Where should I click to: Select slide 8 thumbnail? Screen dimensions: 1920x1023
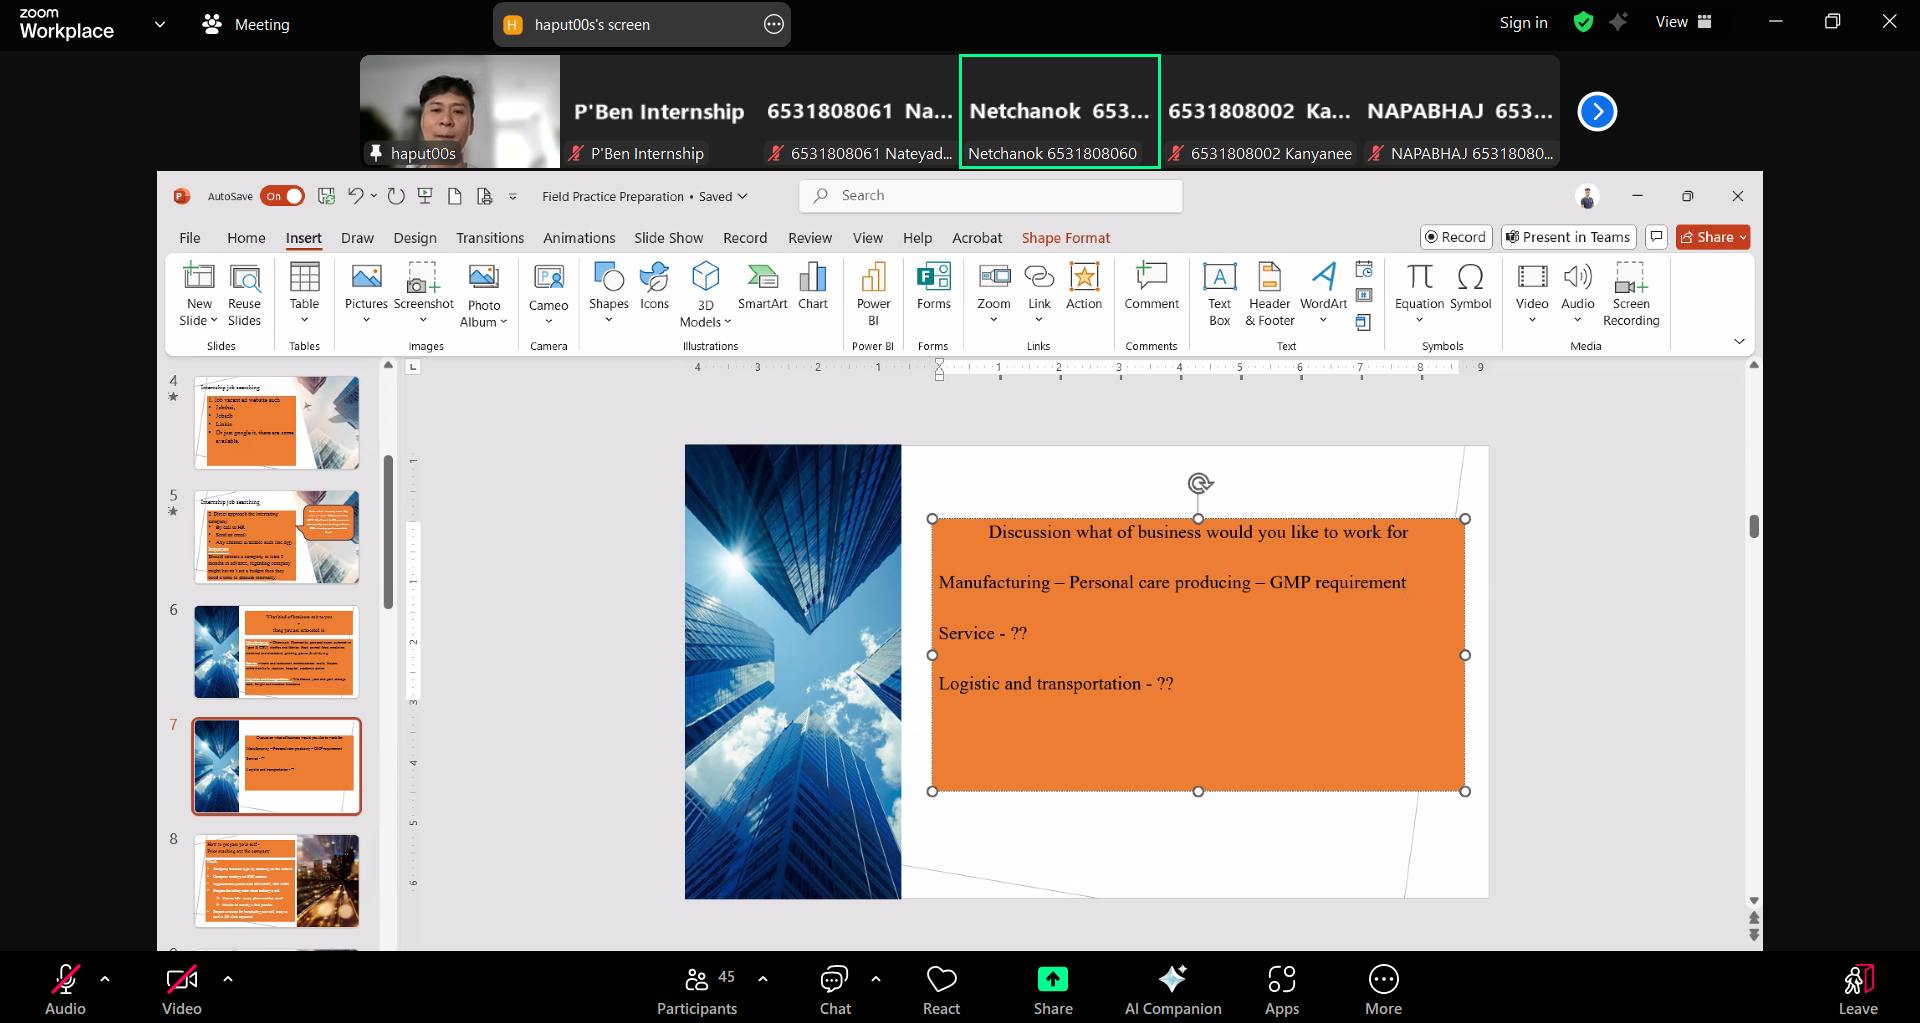[277, 881]
